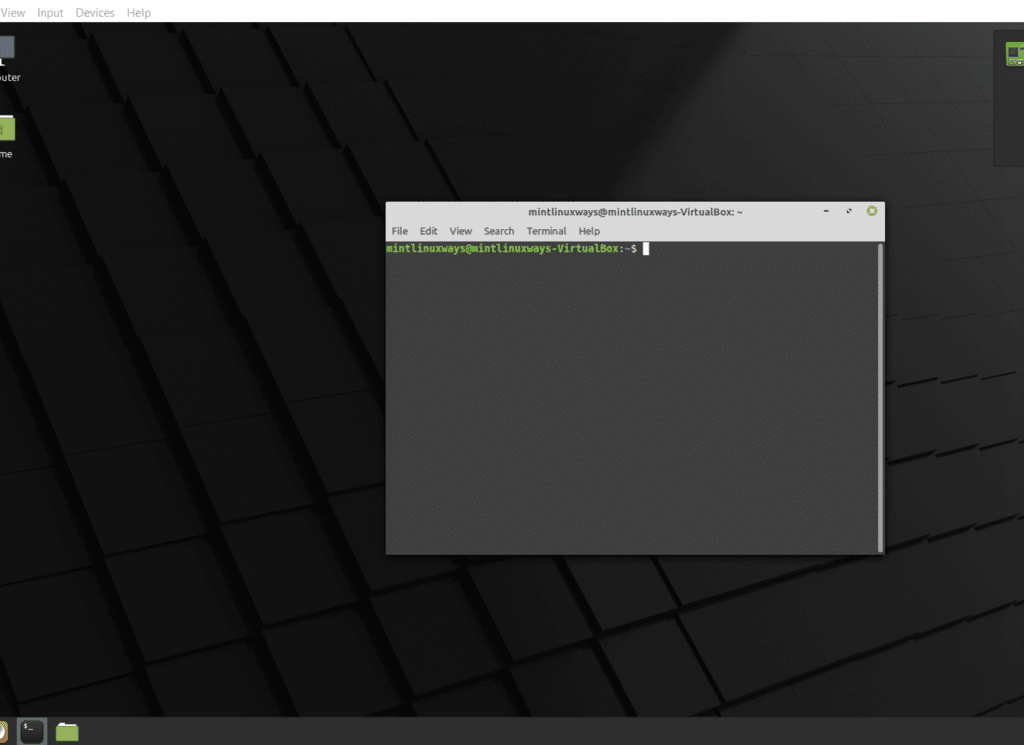Select the terminal View menu
Viewport: 1024px width, 745px height.
tap(460, 230)
